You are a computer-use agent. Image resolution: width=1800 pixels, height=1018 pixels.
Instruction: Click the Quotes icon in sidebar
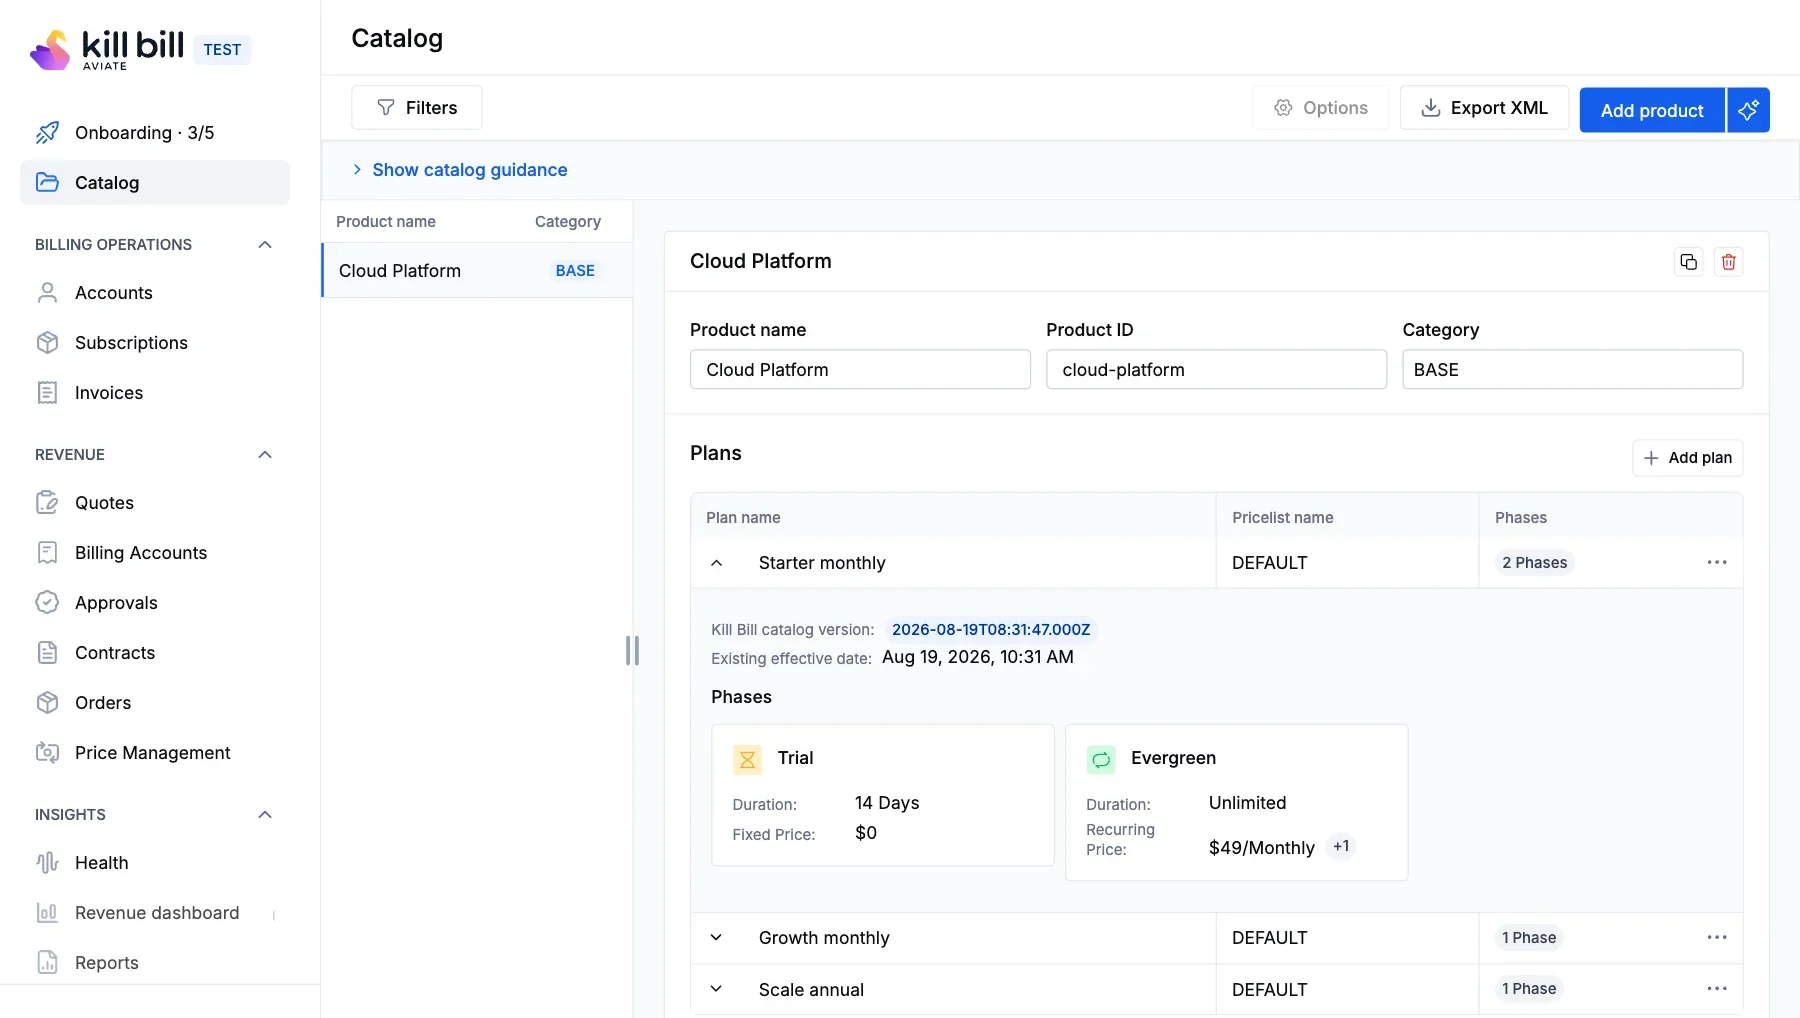point(47,503)
